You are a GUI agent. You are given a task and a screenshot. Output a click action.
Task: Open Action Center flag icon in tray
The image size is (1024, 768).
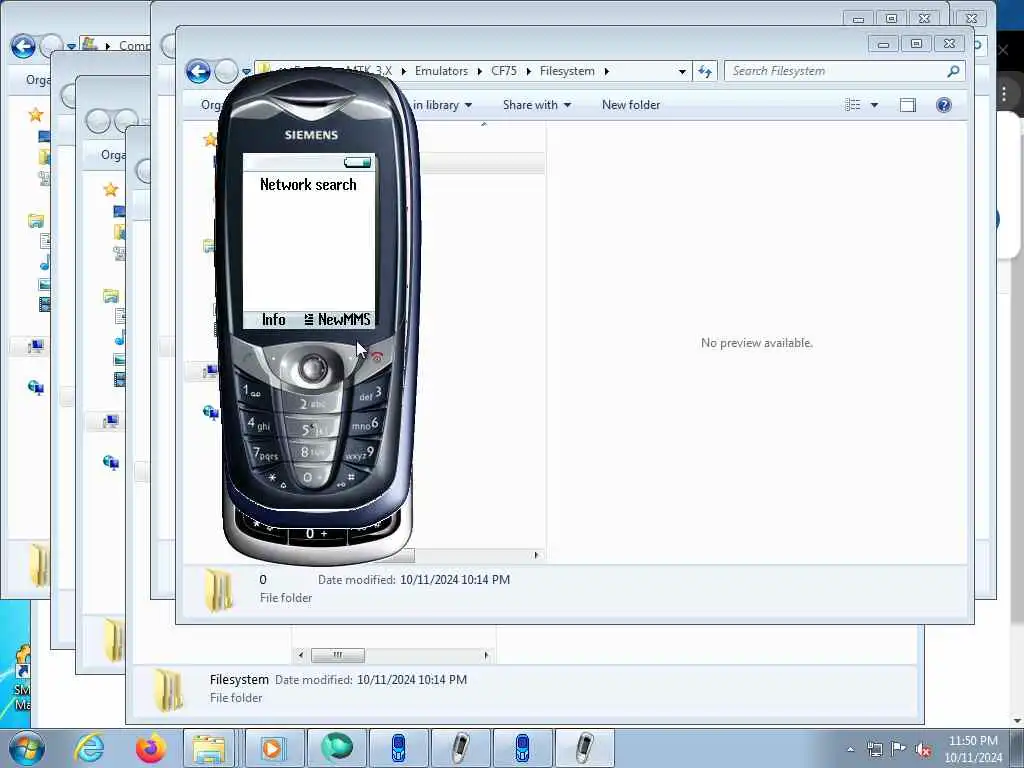click(899, 748)
